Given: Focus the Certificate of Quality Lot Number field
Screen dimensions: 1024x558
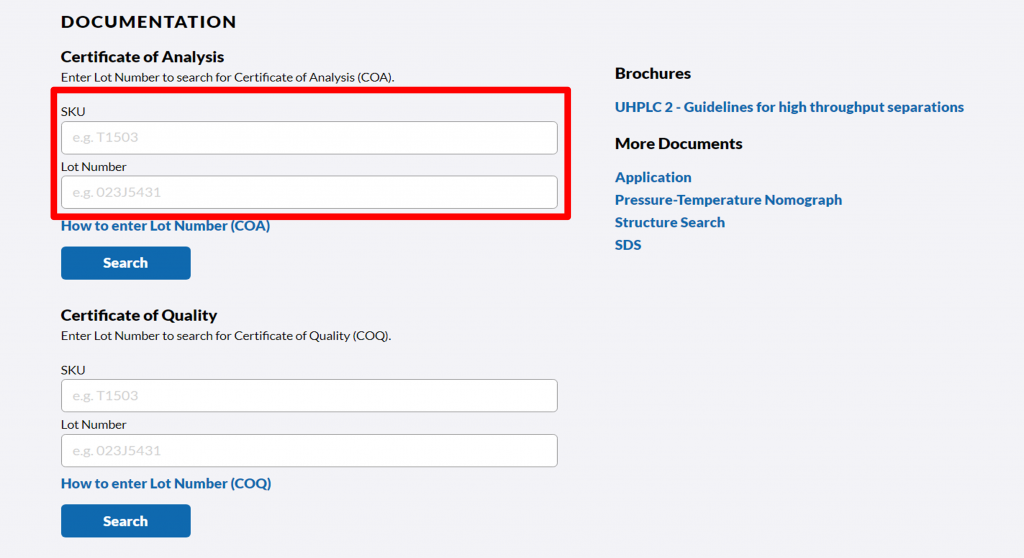Looking at the screenshot, I should click(309, 450).
